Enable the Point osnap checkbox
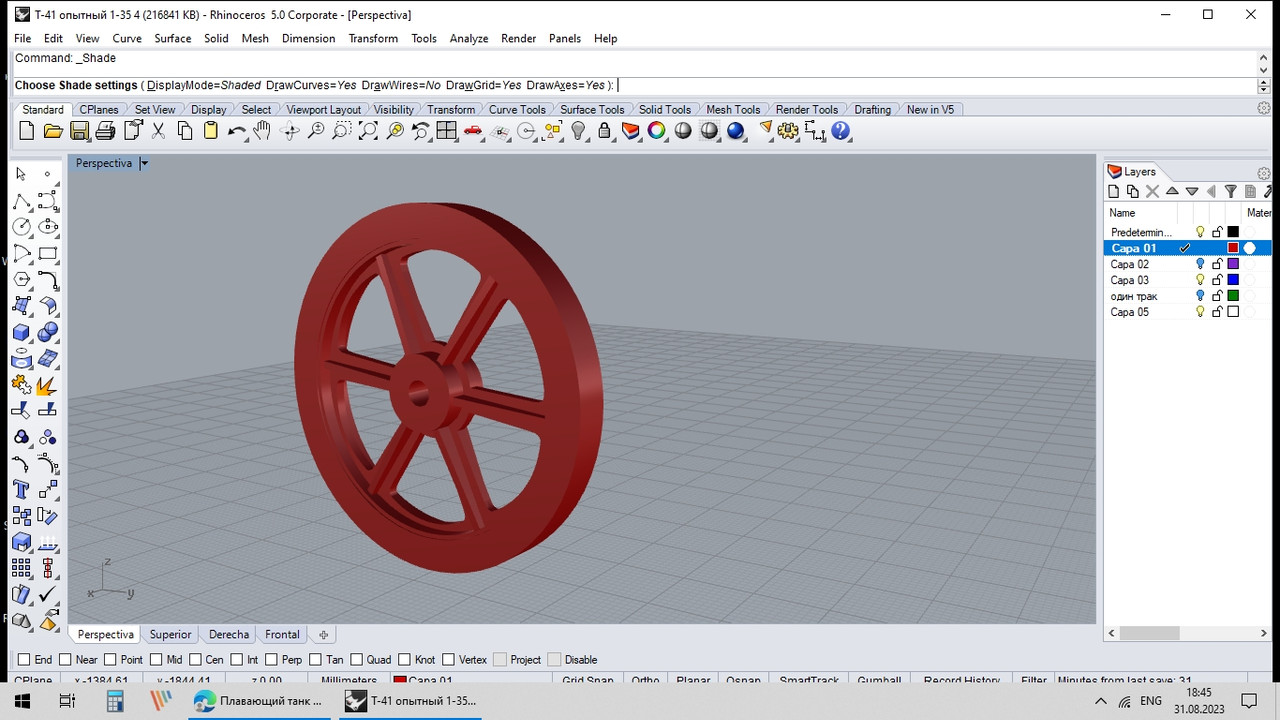1280x720 pixels. (x=110, y=659)
